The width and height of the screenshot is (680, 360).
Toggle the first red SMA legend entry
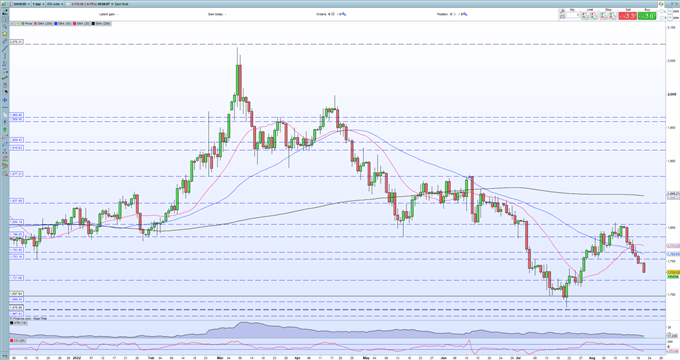(x=43, y=23)
